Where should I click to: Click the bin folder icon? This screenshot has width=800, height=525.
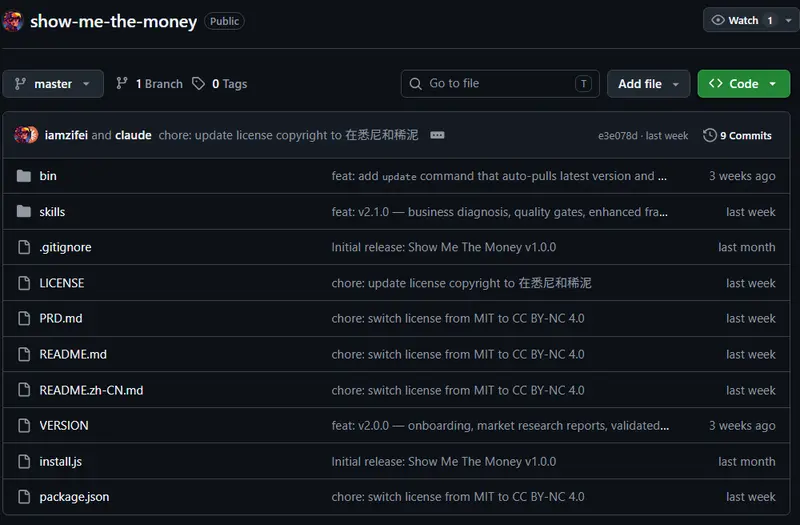[x=23, y=176]
